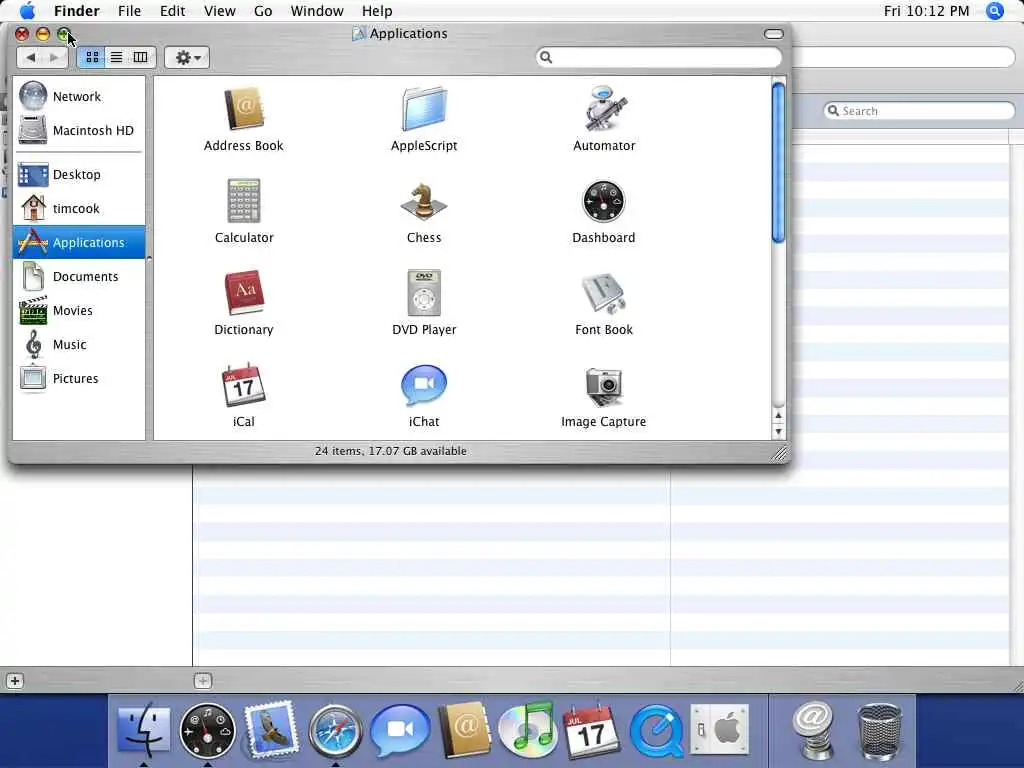This screenshot has height=768, width=1024.
Task: Click the status text "24 items, 17.07 GB available"
Action: click(391, 451)
